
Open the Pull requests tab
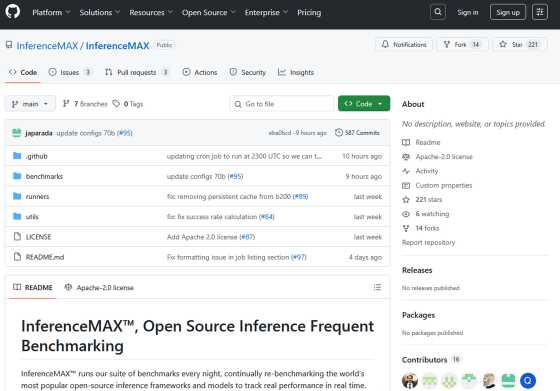[x=136, y=72]
